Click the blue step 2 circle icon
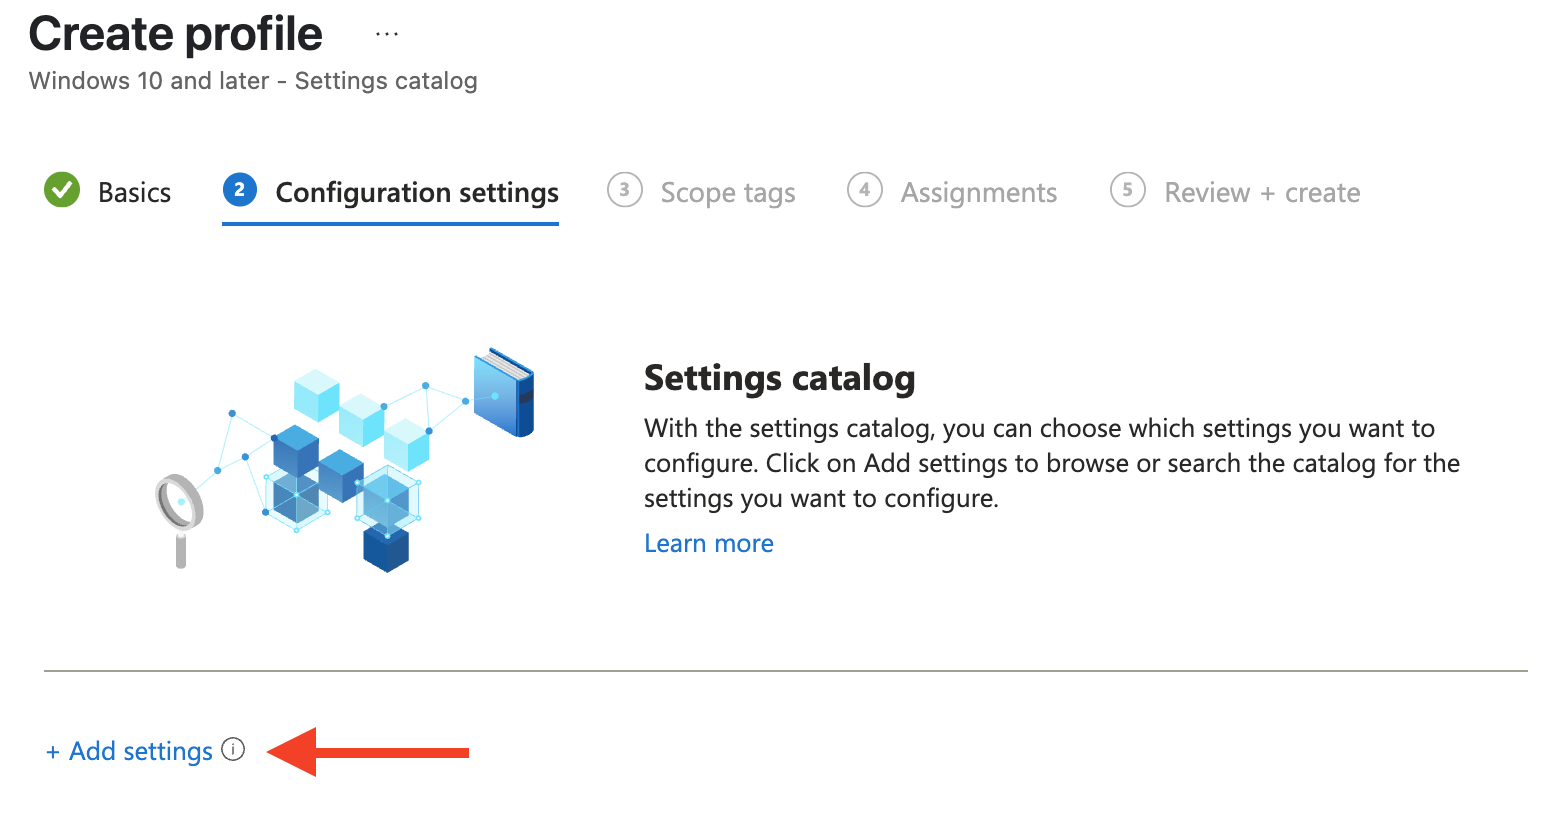Image resolution: width=1552 pixels, height=830 pixels. (x=239, y=190)
